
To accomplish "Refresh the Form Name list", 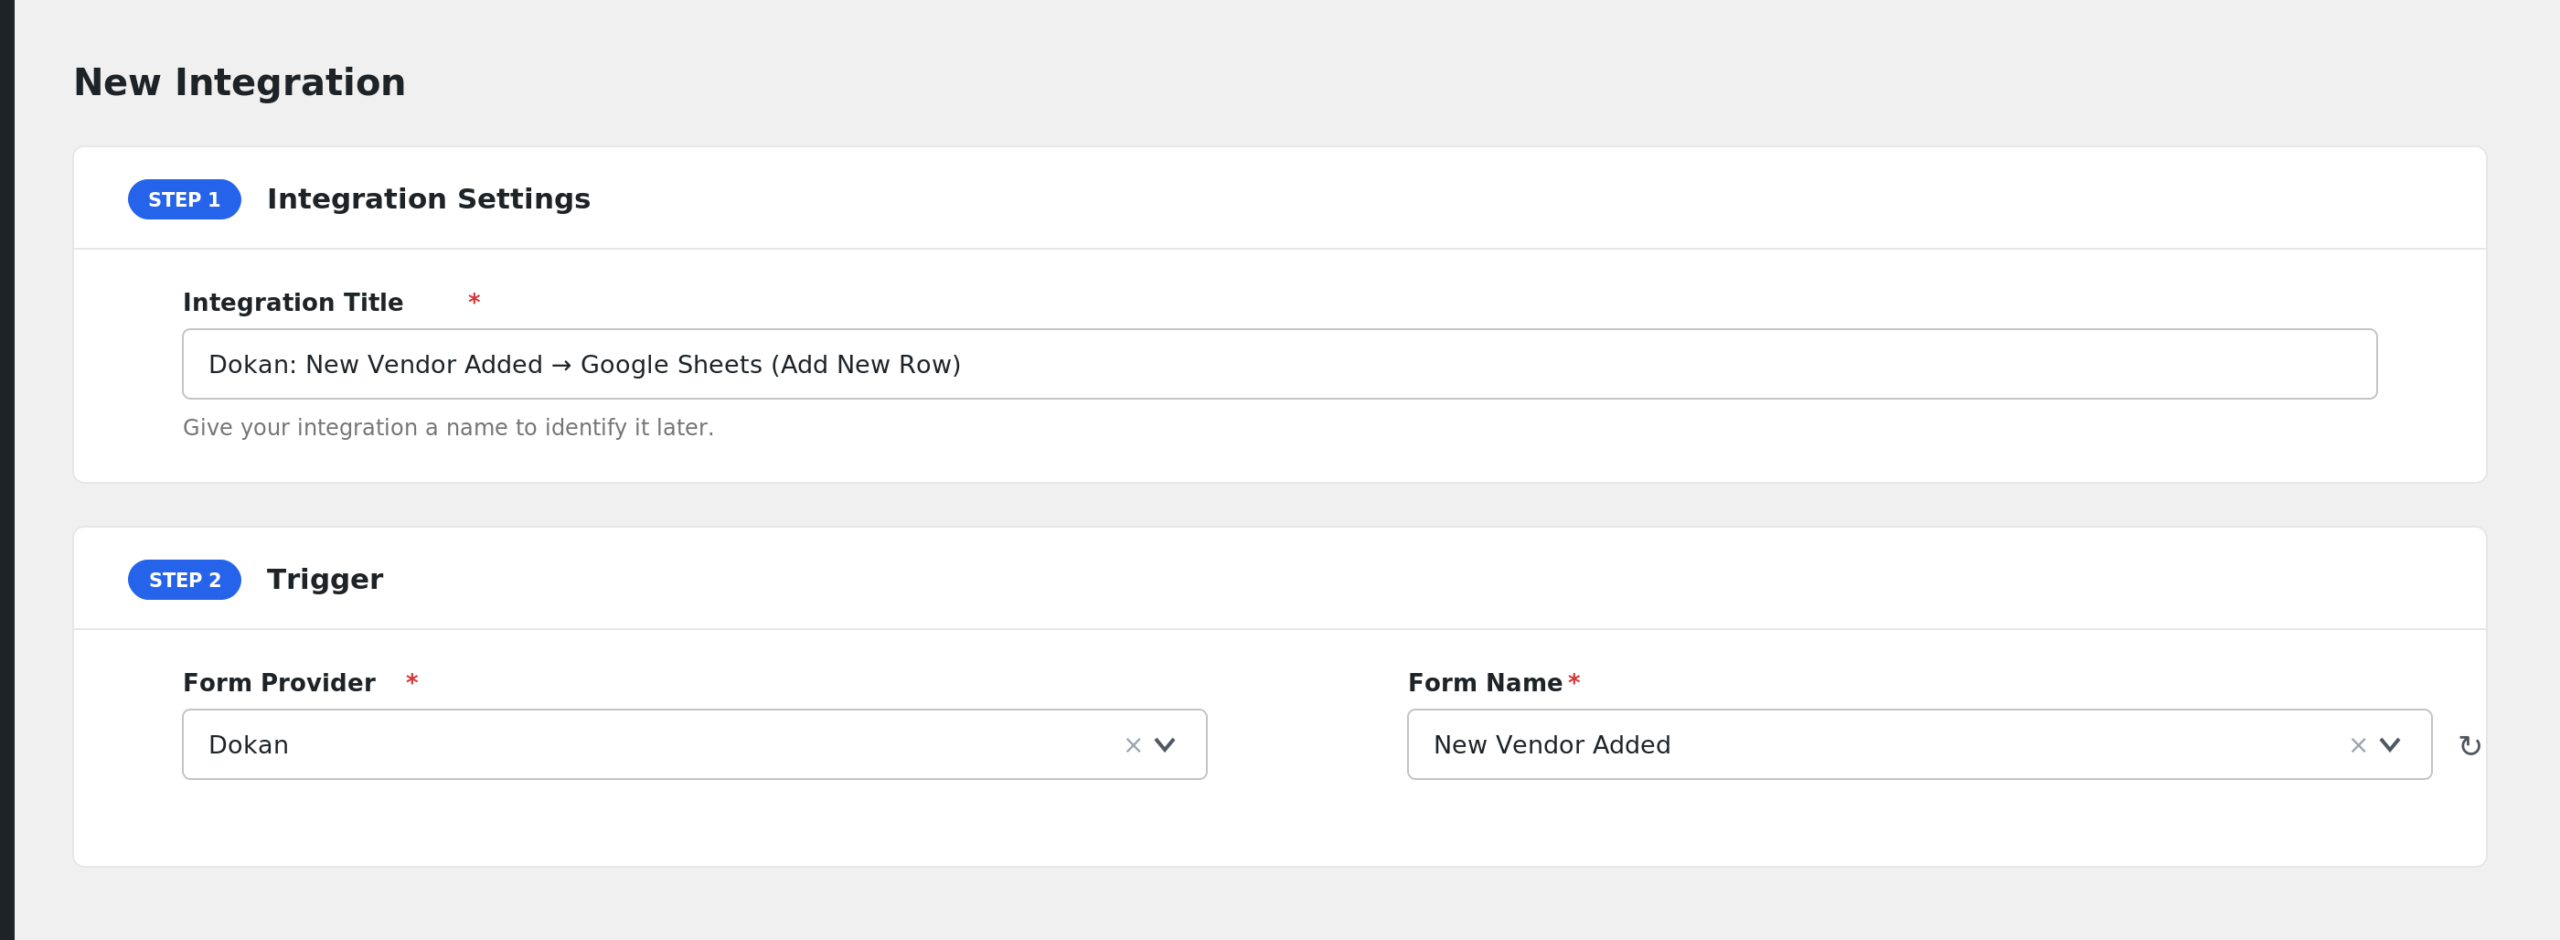I will click(x=2470, y=745).
